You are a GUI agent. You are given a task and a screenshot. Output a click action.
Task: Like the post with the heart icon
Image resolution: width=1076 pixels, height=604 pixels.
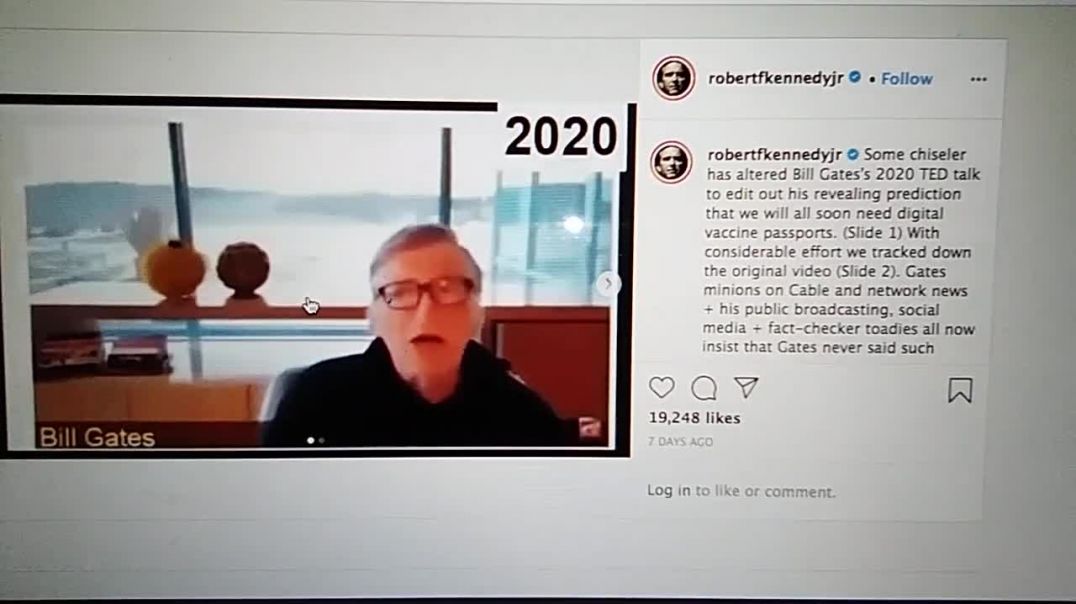(x=662, y=388)
